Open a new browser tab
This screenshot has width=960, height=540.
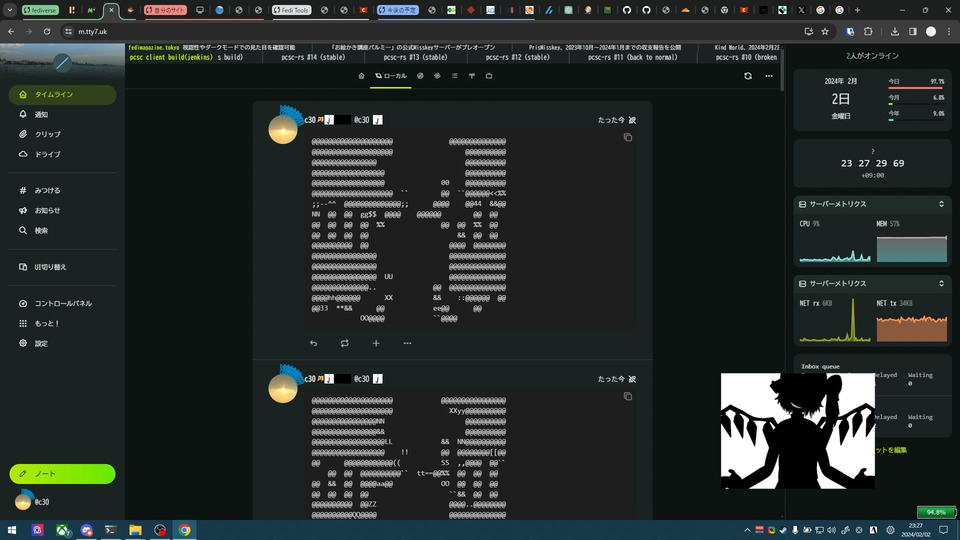(x=857, y=10)
